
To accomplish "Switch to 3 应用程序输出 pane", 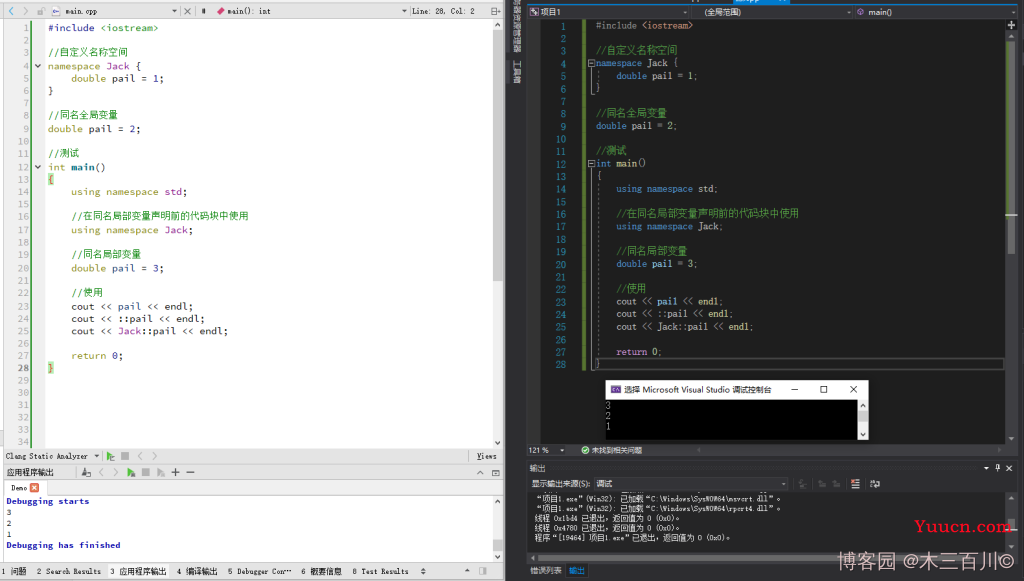I will [x=138, y=571].
